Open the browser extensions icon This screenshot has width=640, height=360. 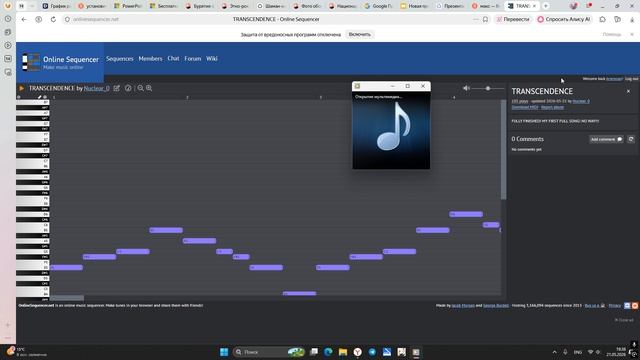[602, 19]
